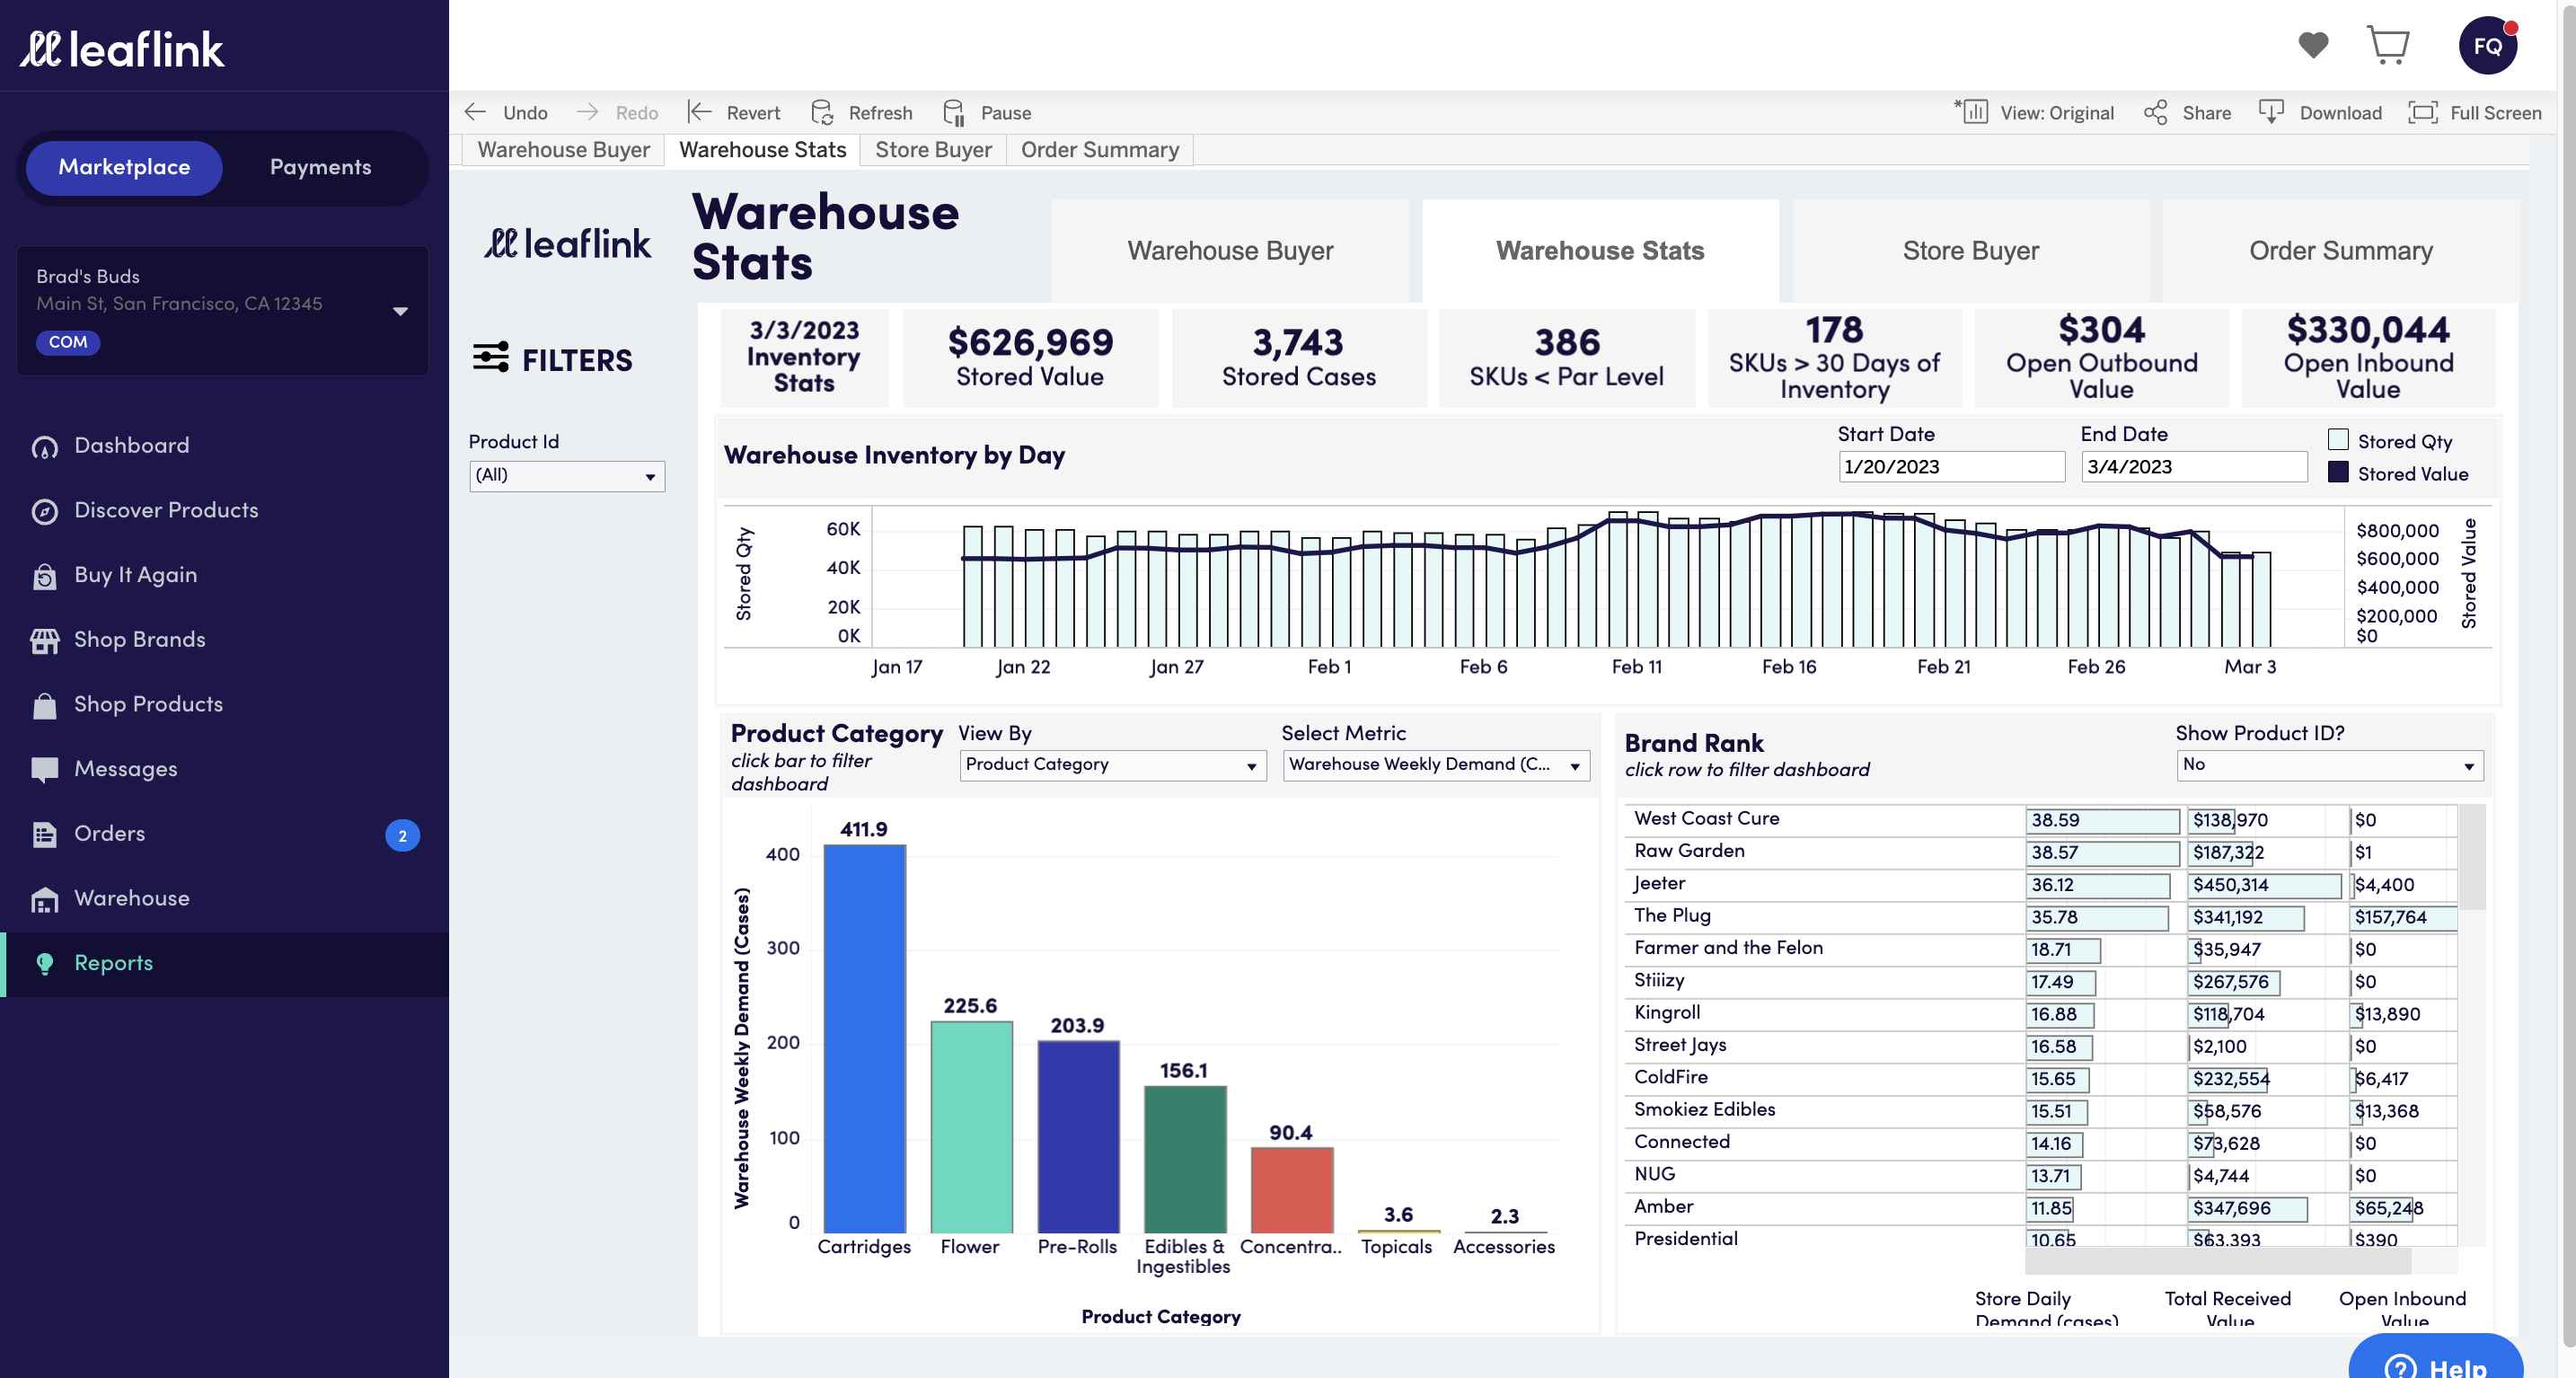
Task: Click the Refresh data icon
Action: click(x=822, y=112)
